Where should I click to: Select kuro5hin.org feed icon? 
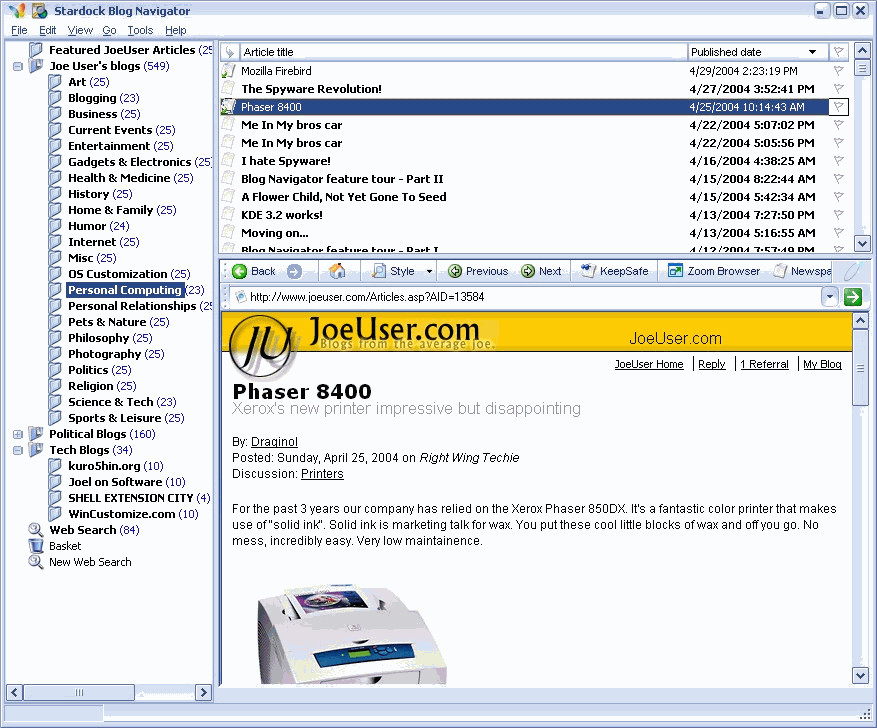55,466
